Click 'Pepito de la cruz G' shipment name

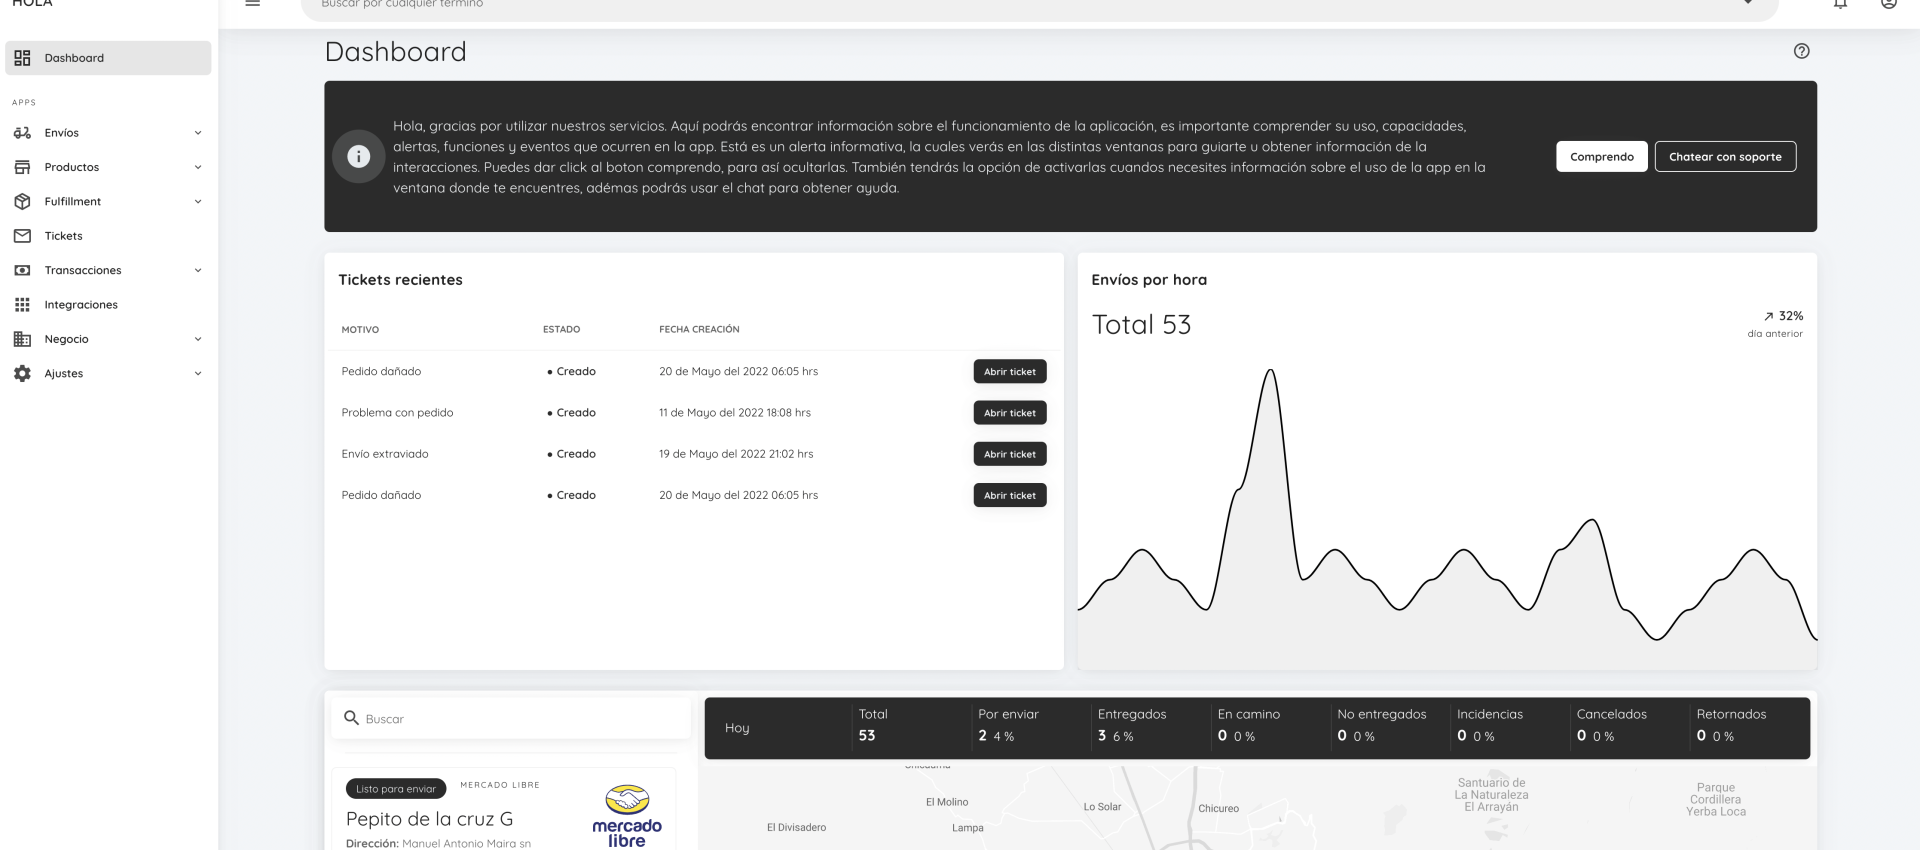pos(429,819)
